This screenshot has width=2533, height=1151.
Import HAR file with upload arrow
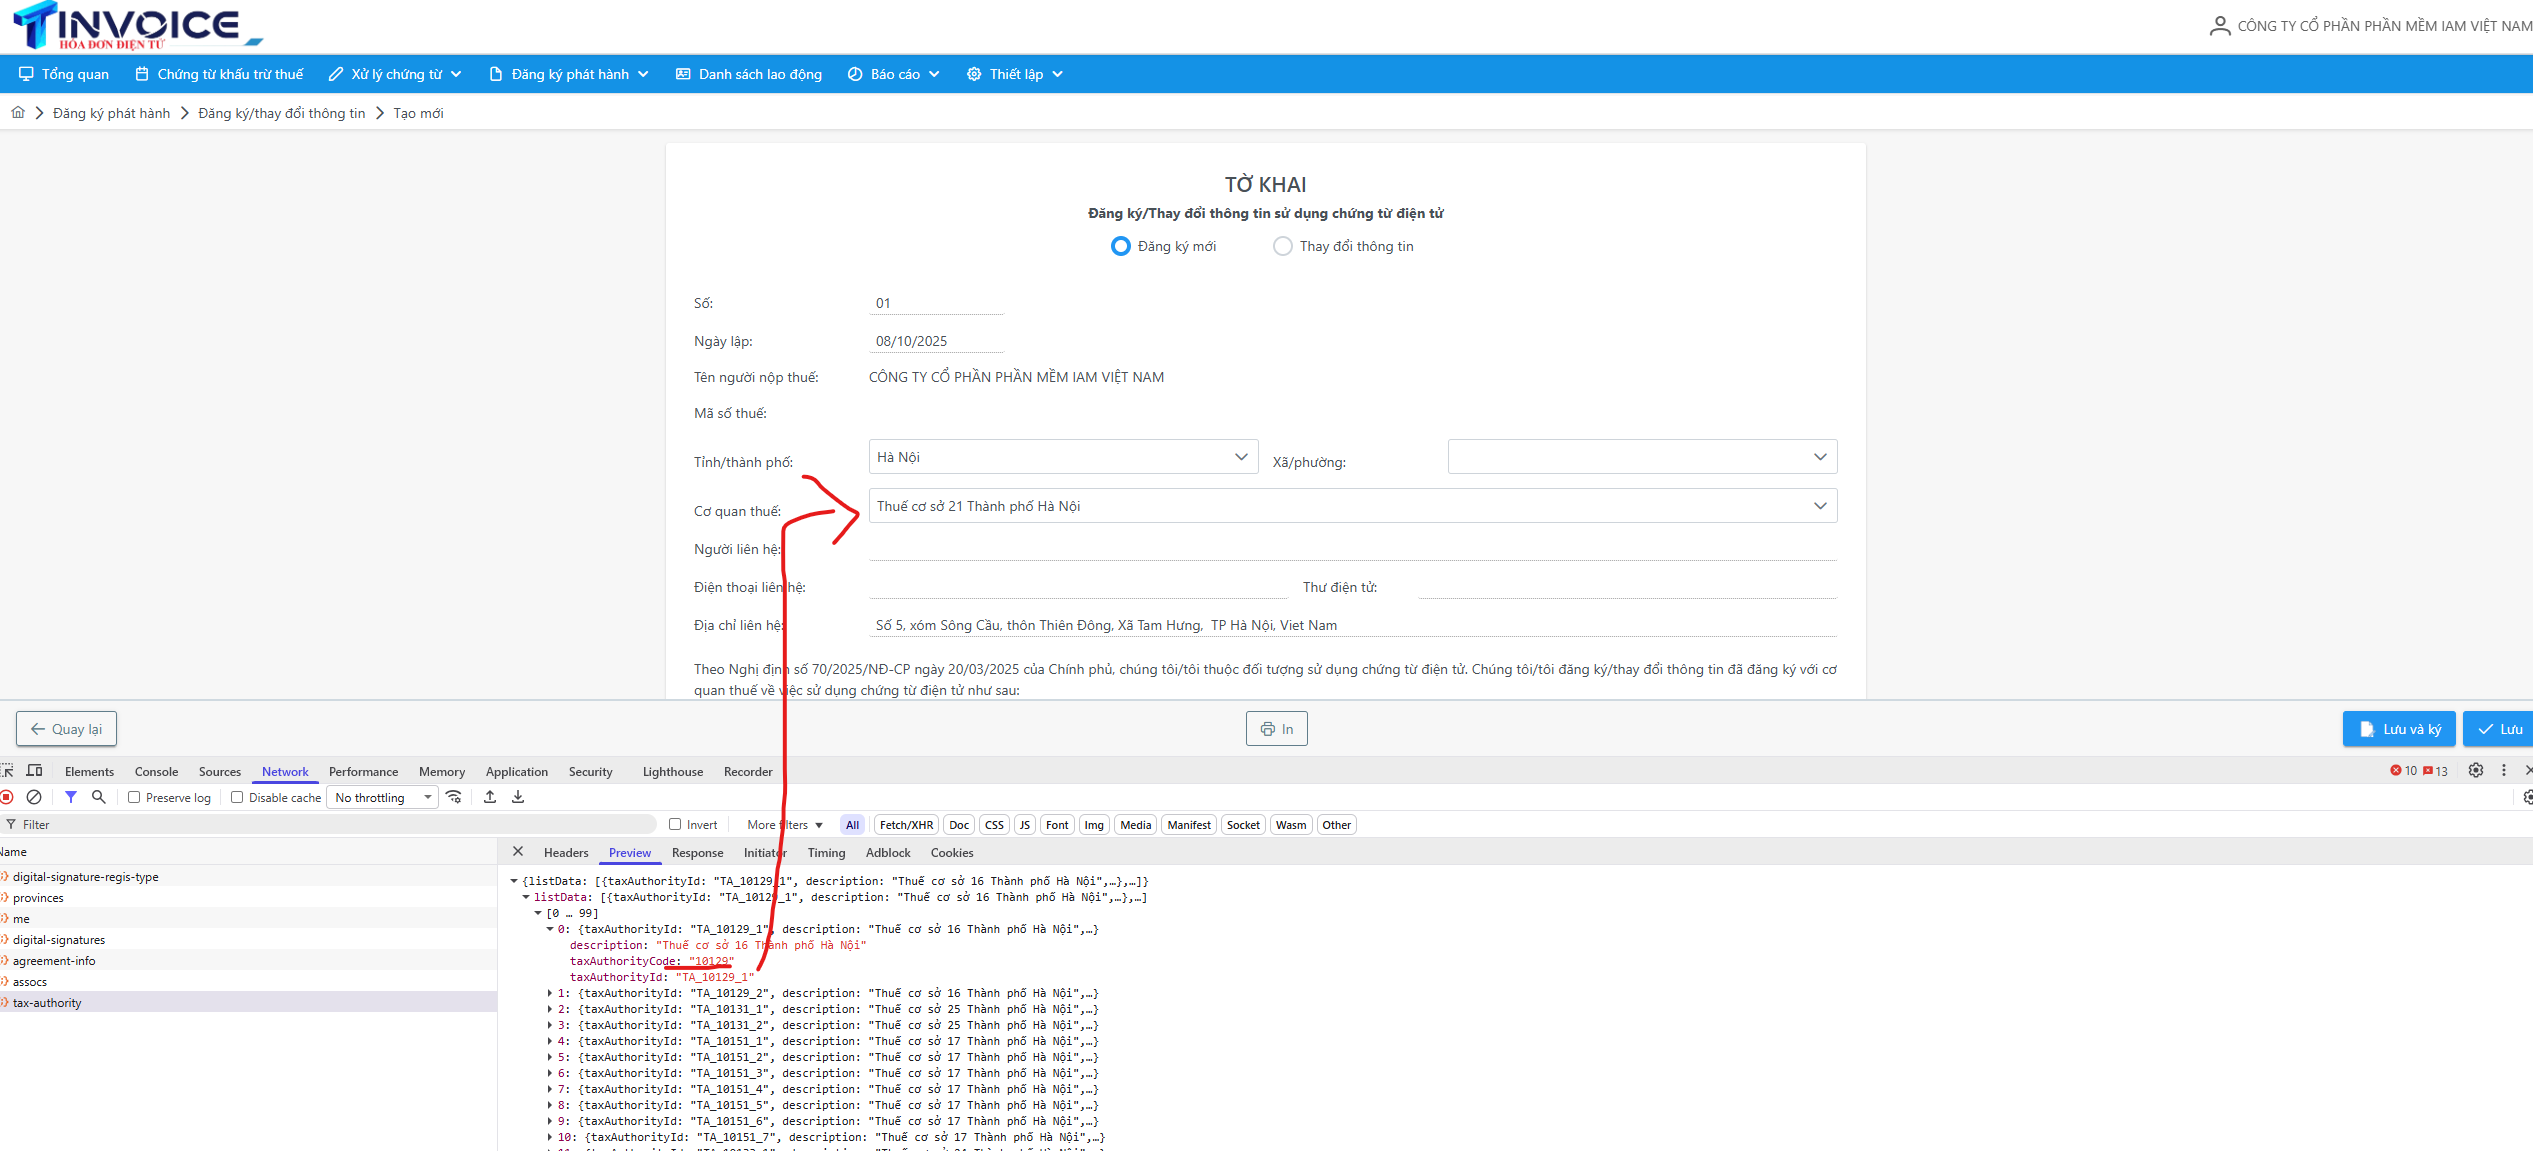490,797
